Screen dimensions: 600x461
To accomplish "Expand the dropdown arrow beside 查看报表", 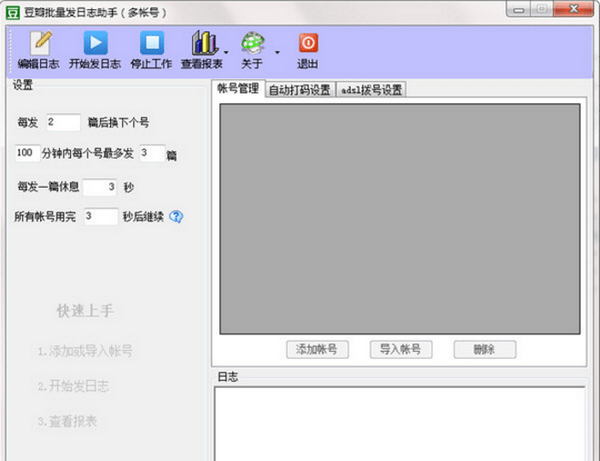I will 226,52.
